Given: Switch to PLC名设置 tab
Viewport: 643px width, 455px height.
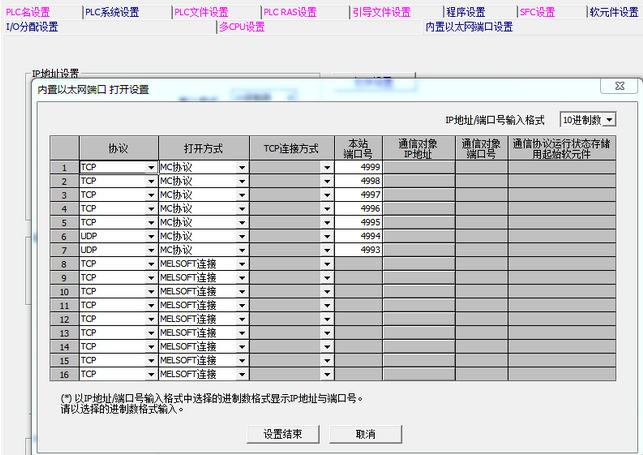Looking at the screenshot, I should click(28, 12).
